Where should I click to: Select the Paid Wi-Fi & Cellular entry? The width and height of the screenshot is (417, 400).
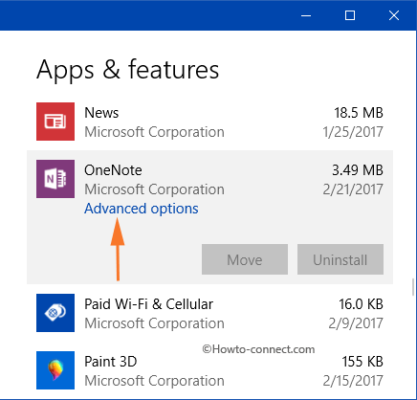149,304
